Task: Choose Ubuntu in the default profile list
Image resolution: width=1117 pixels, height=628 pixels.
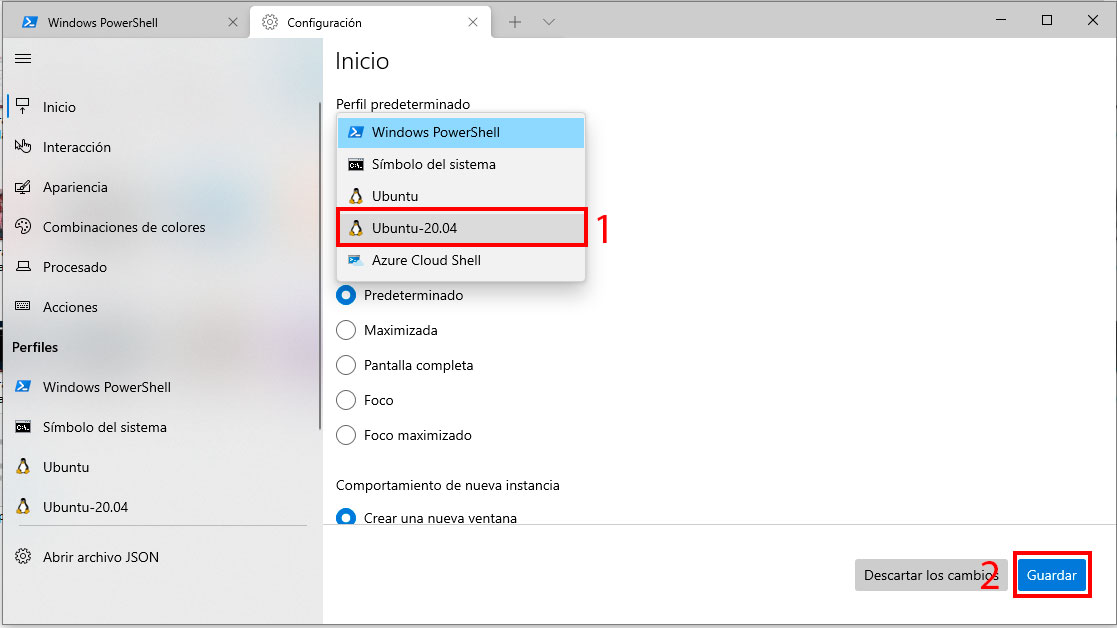Action: coord(461,196)
